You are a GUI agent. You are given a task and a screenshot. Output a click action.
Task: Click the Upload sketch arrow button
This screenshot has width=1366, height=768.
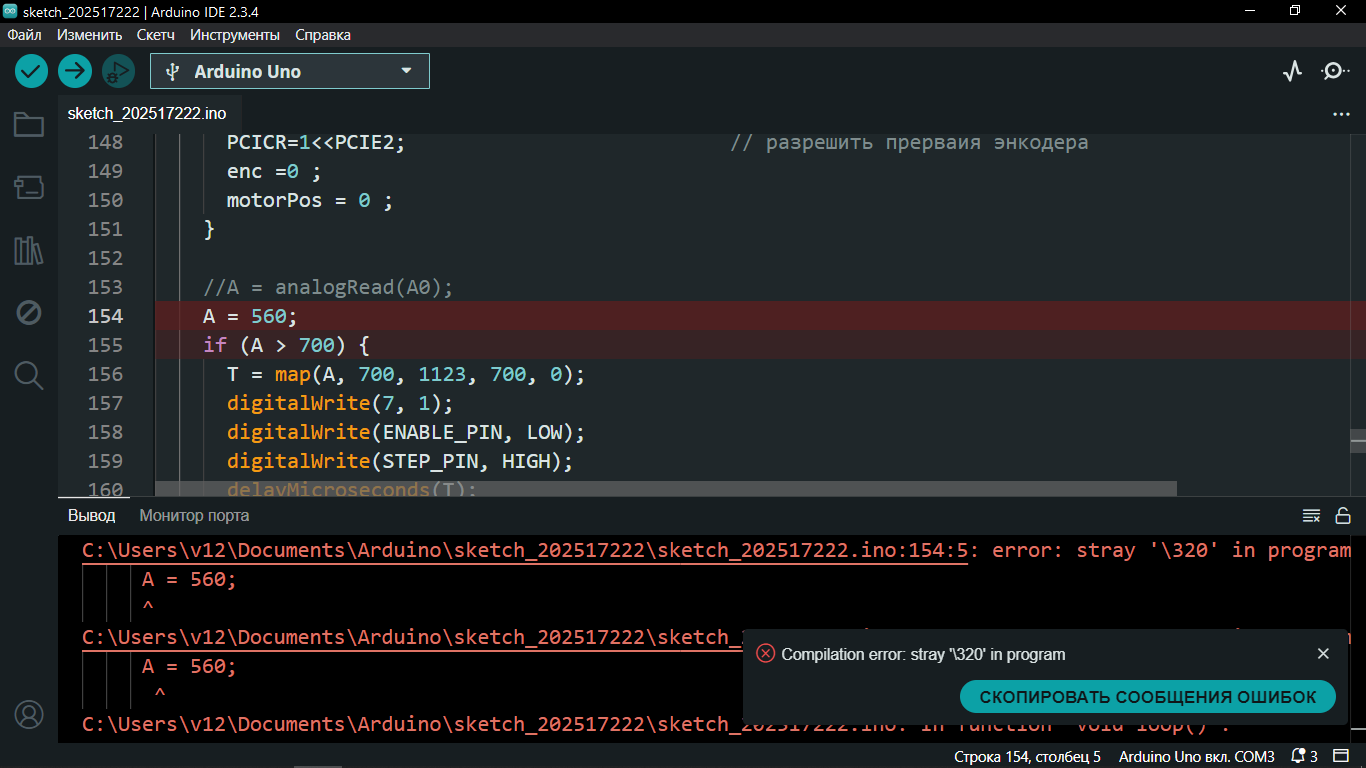[x=75, y=71]
